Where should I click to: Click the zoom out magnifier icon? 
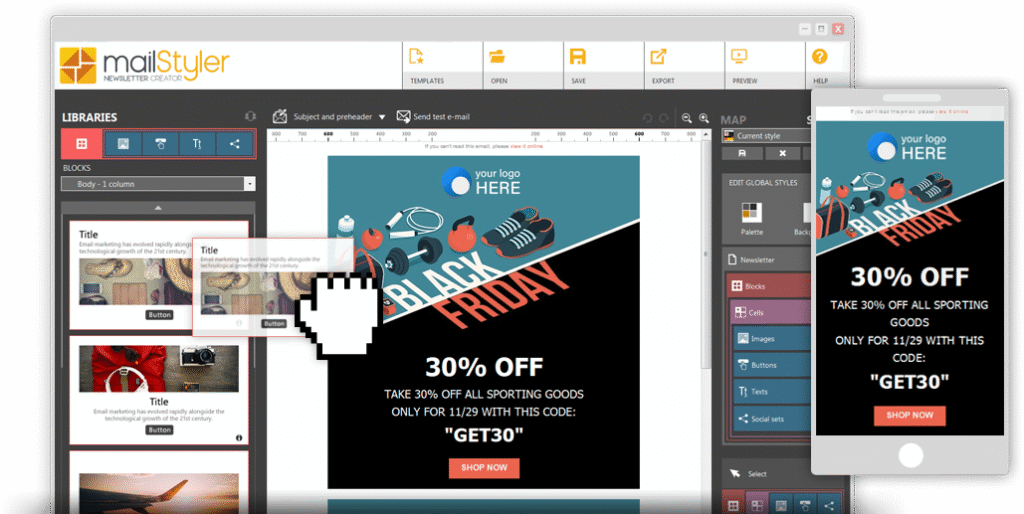pos(687,118)
